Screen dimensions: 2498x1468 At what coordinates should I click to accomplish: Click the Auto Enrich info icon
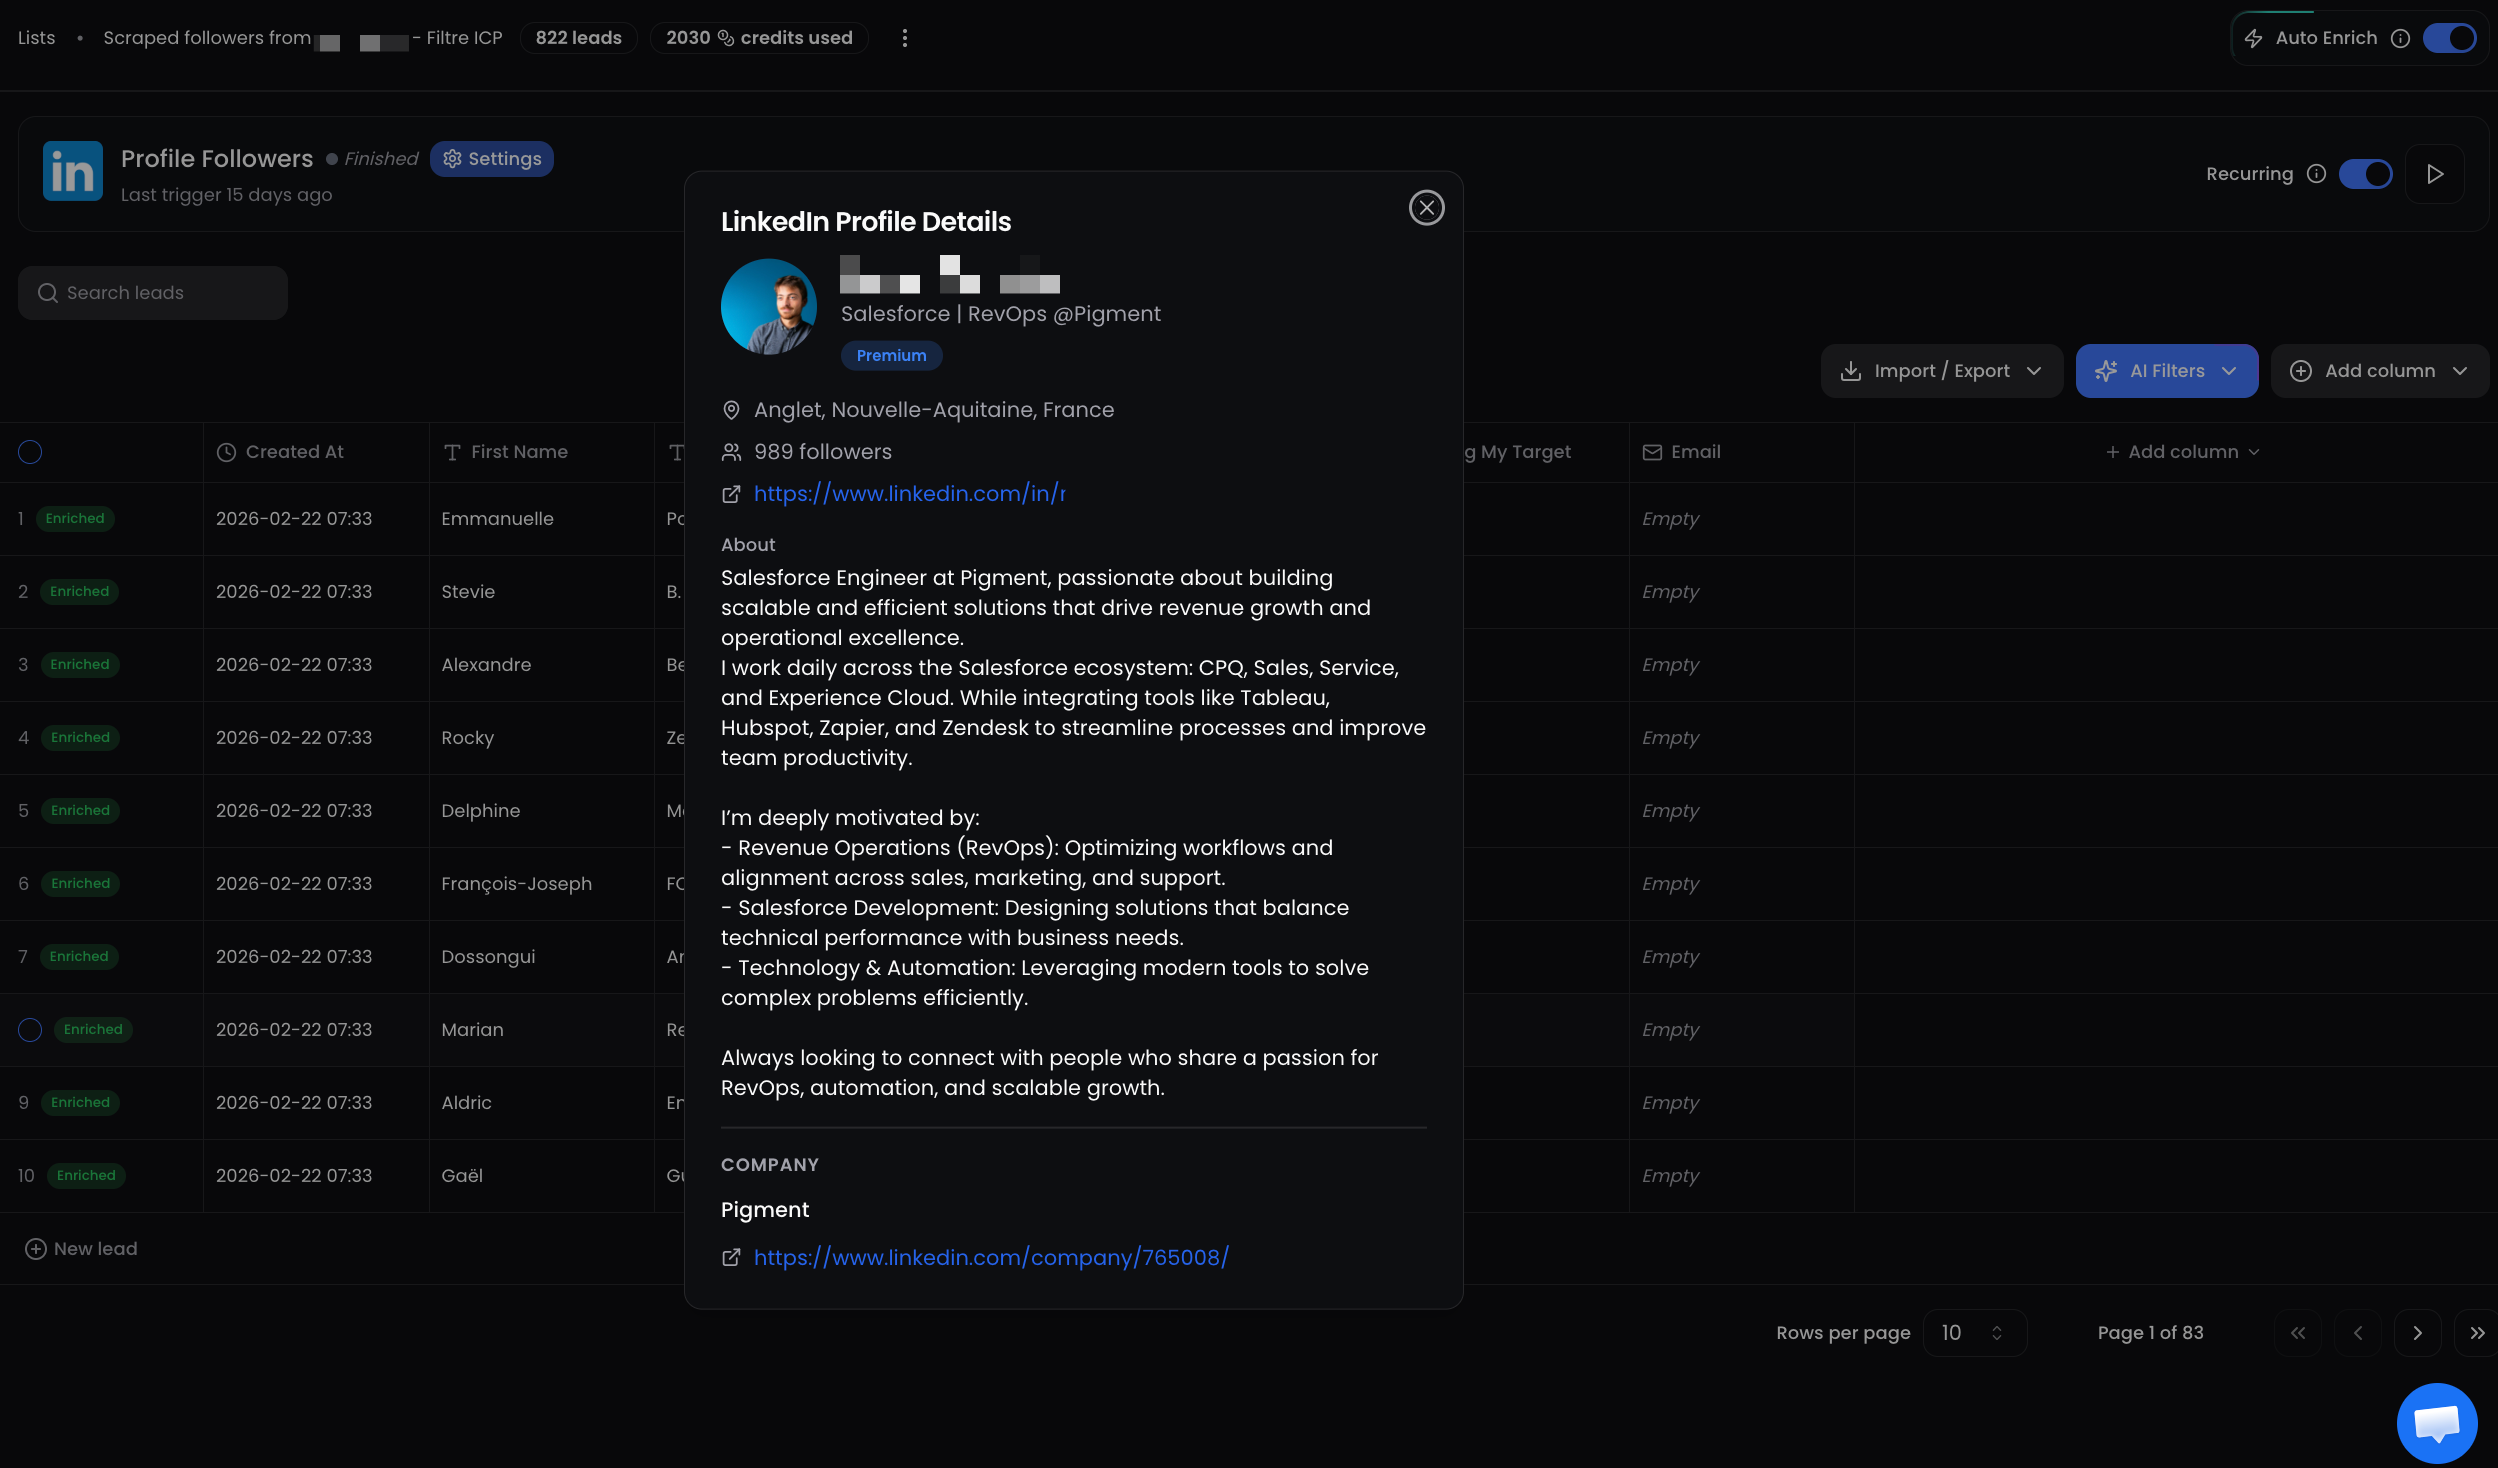(2400, 38)
